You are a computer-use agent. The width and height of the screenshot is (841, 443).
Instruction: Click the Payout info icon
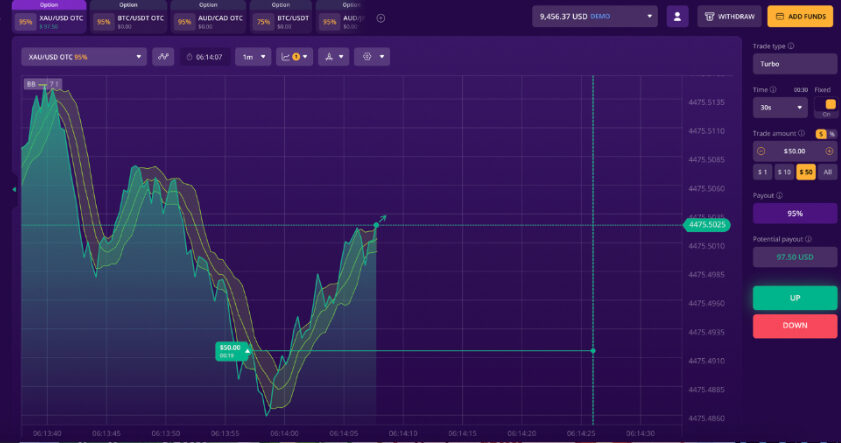click(779, 196)
